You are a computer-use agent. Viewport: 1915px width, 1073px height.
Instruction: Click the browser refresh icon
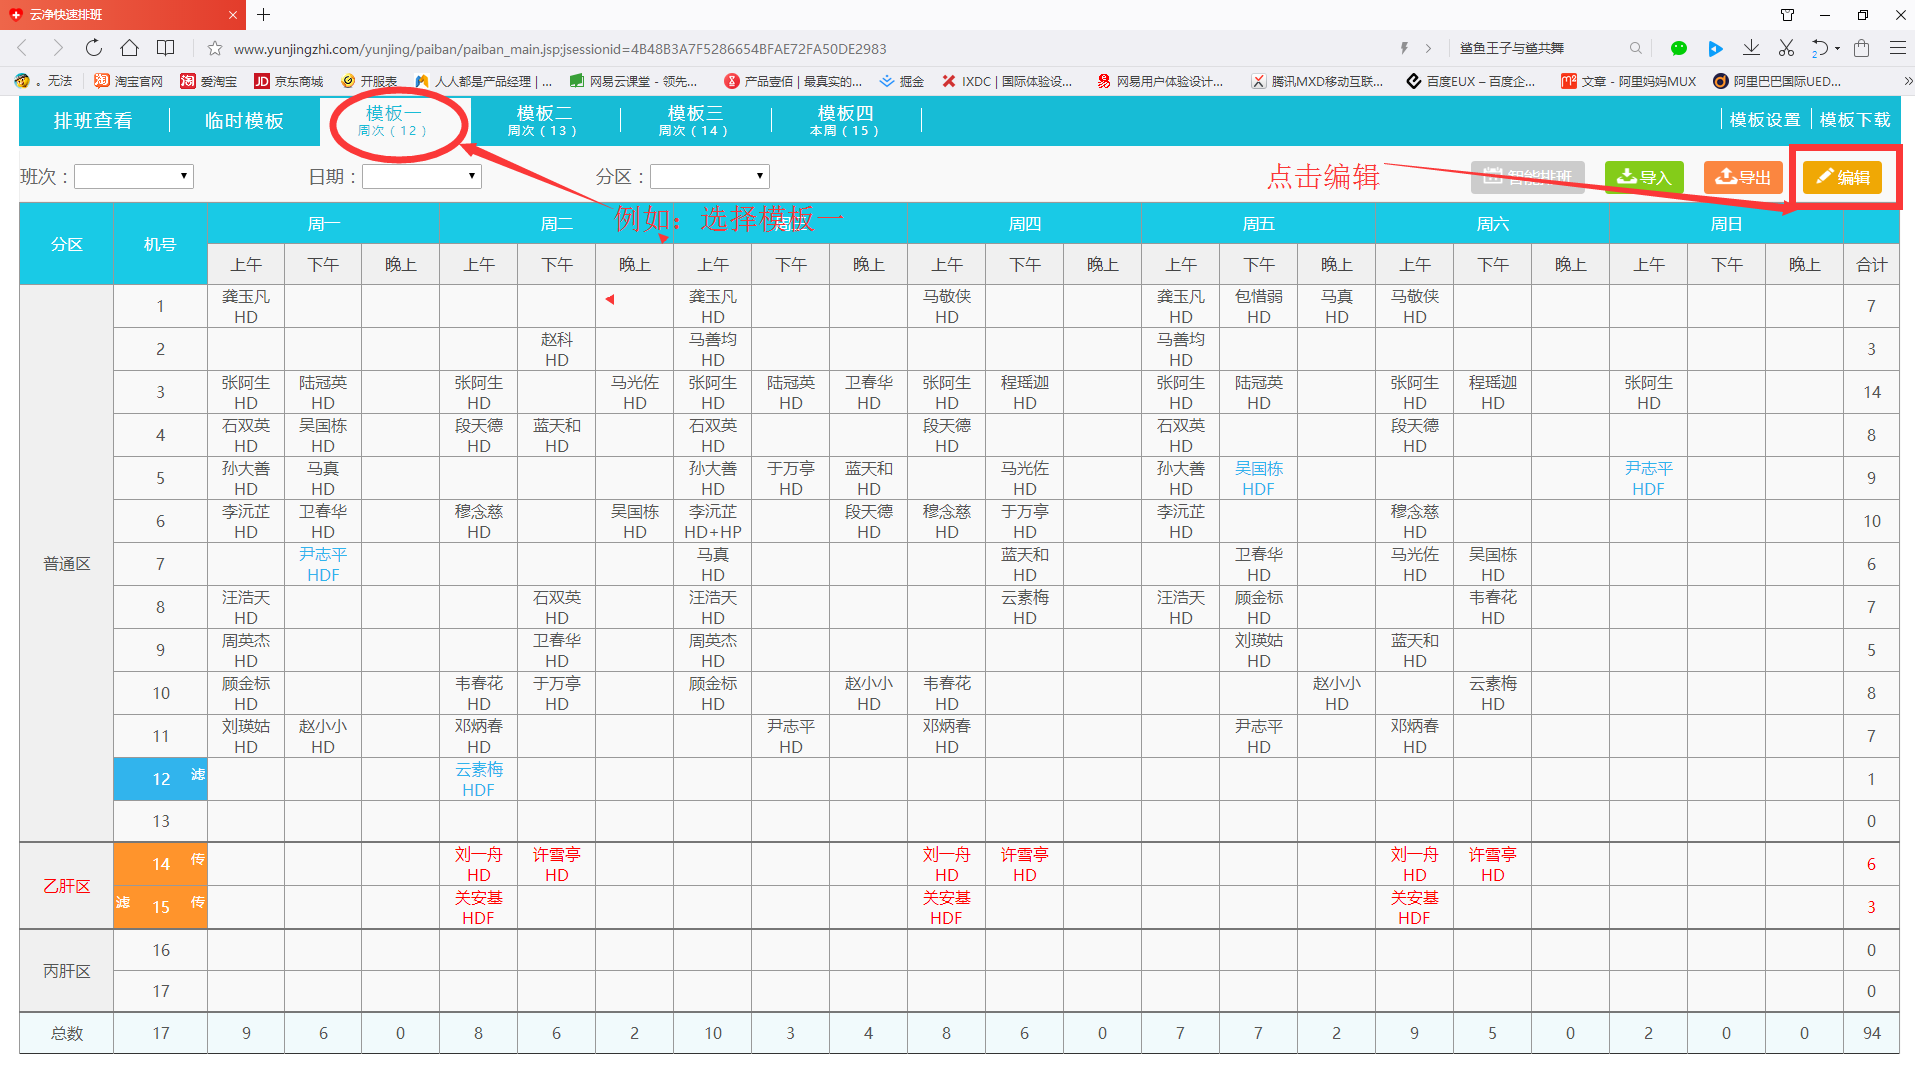click(93, 48)
